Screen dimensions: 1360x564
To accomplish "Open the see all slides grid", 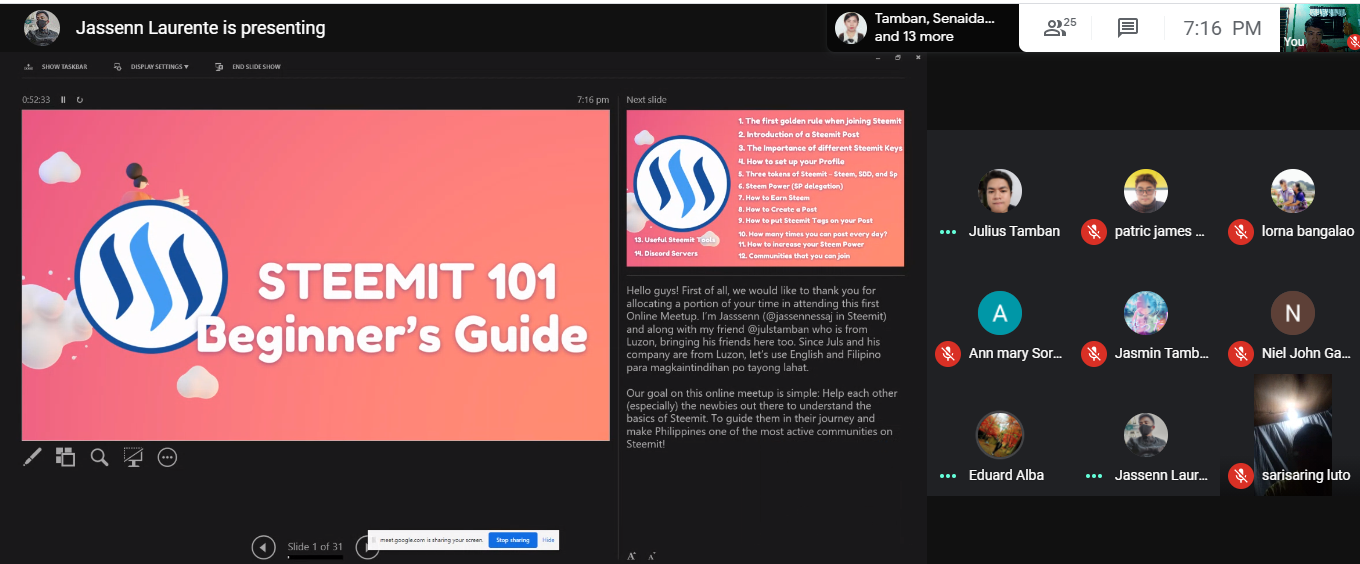I will click(x=65, y=457).
